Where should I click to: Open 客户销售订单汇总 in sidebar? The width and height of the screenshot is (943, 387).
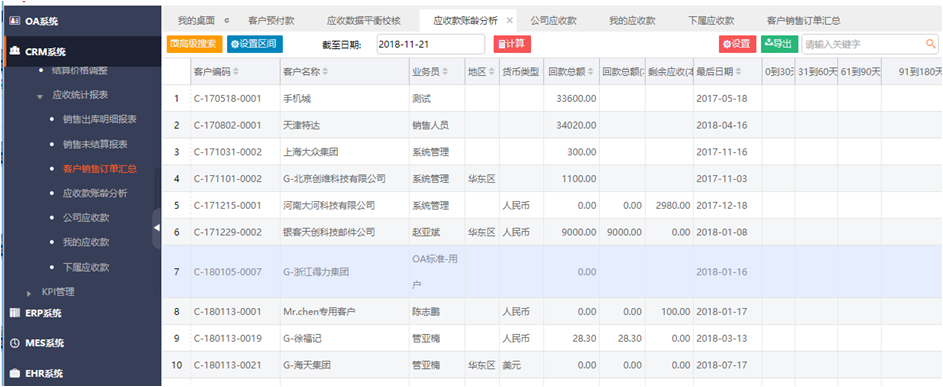point(99,169)
